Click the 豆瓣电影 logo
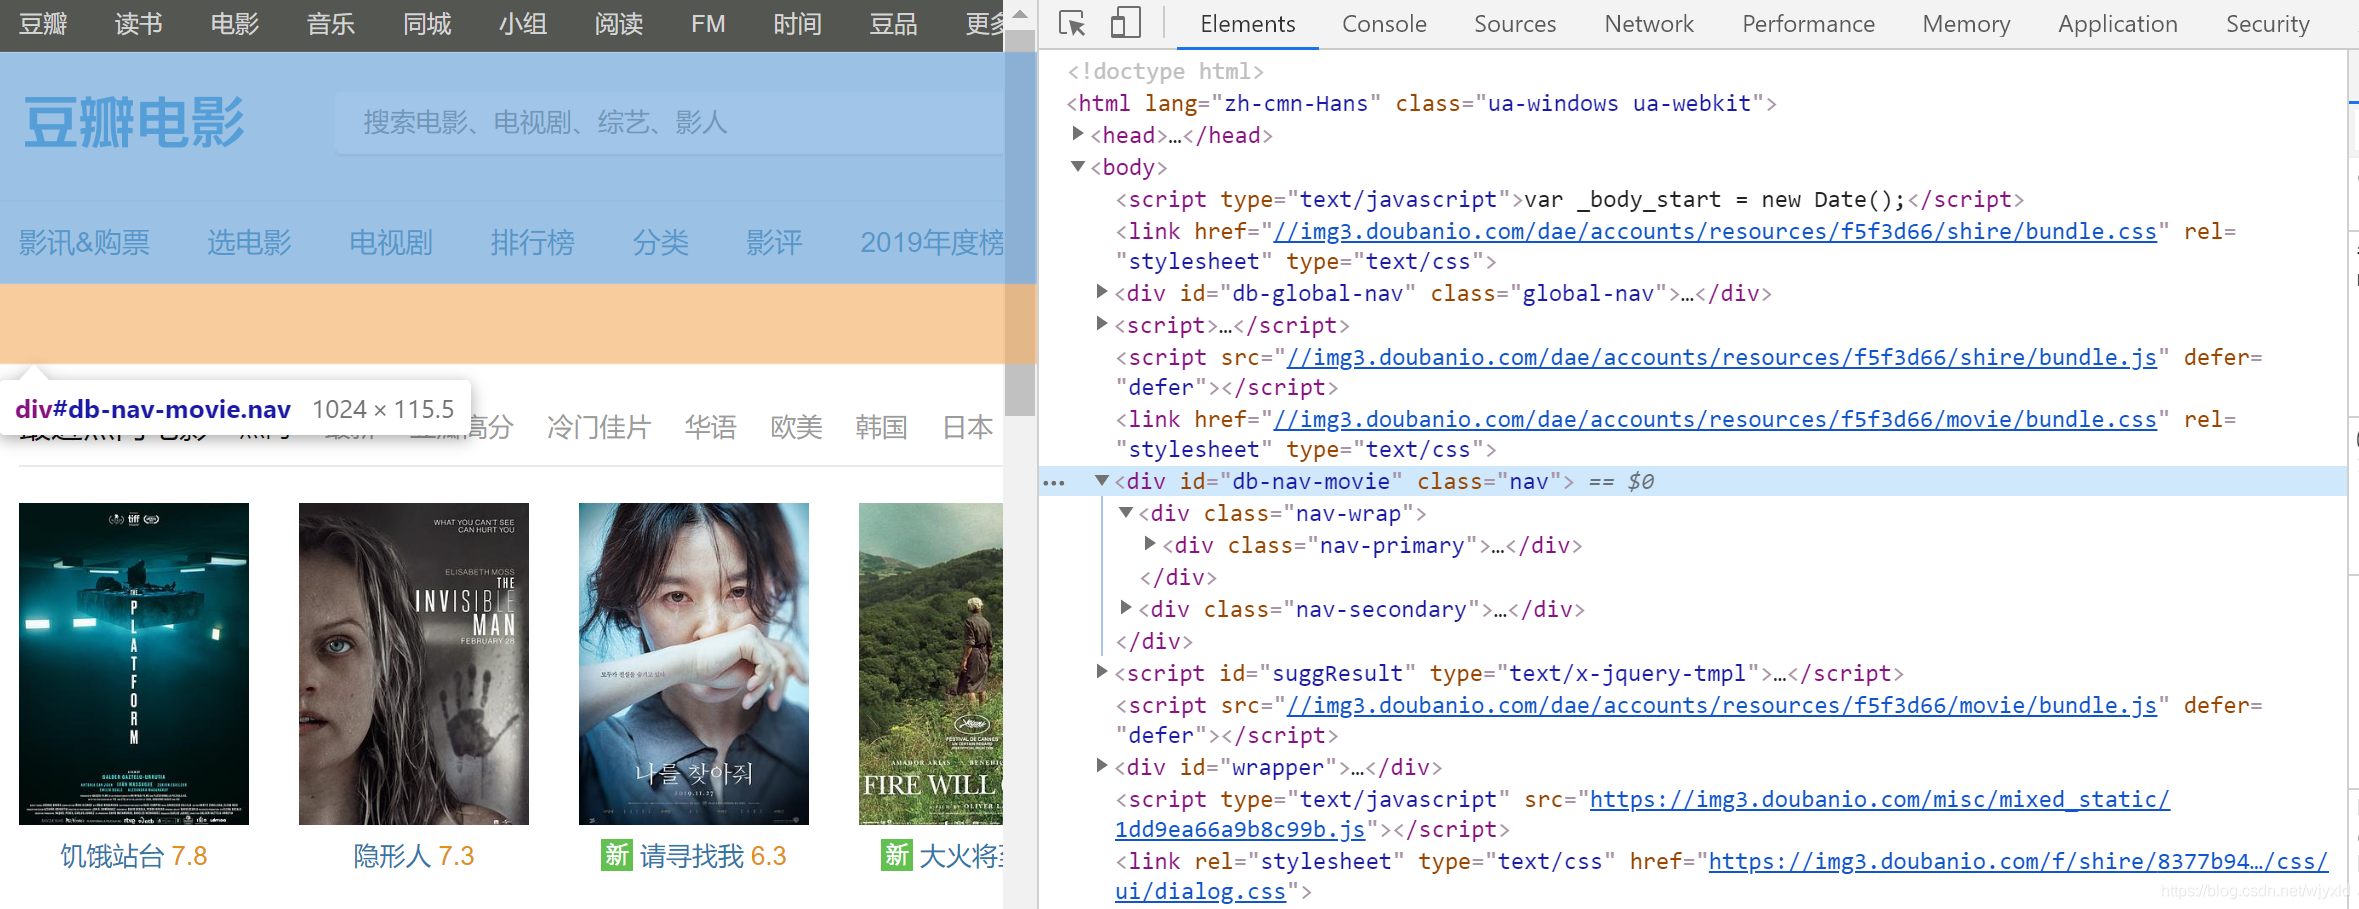Viewport: 2359px width, 909px height. point(134,123)
